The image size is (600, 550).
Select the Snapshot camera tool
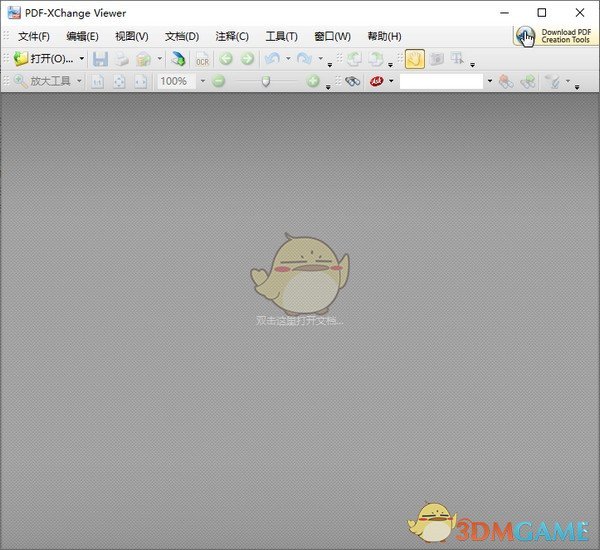(x=436, y=59)
